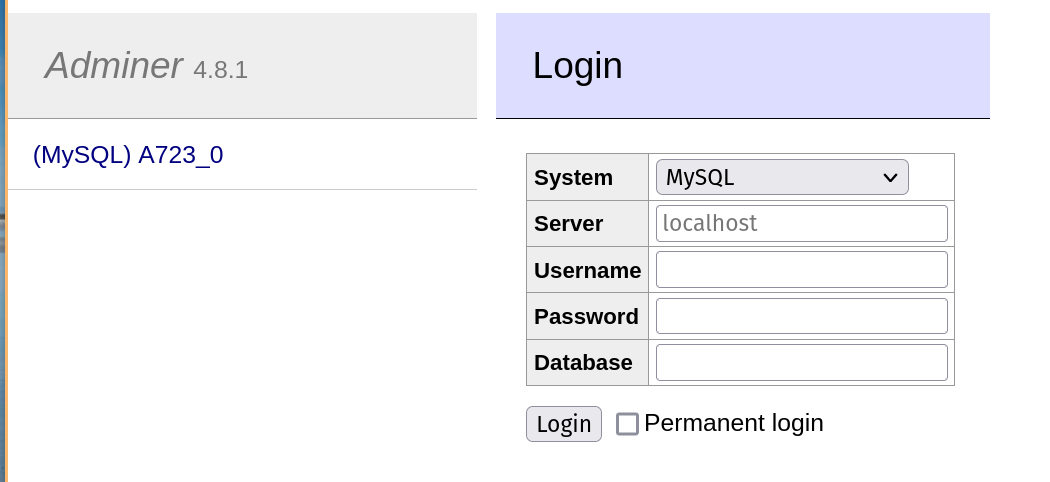This screenshot has width=1050, height=482.
Task: Click the Database row label
Action: [x=583, y=363]
